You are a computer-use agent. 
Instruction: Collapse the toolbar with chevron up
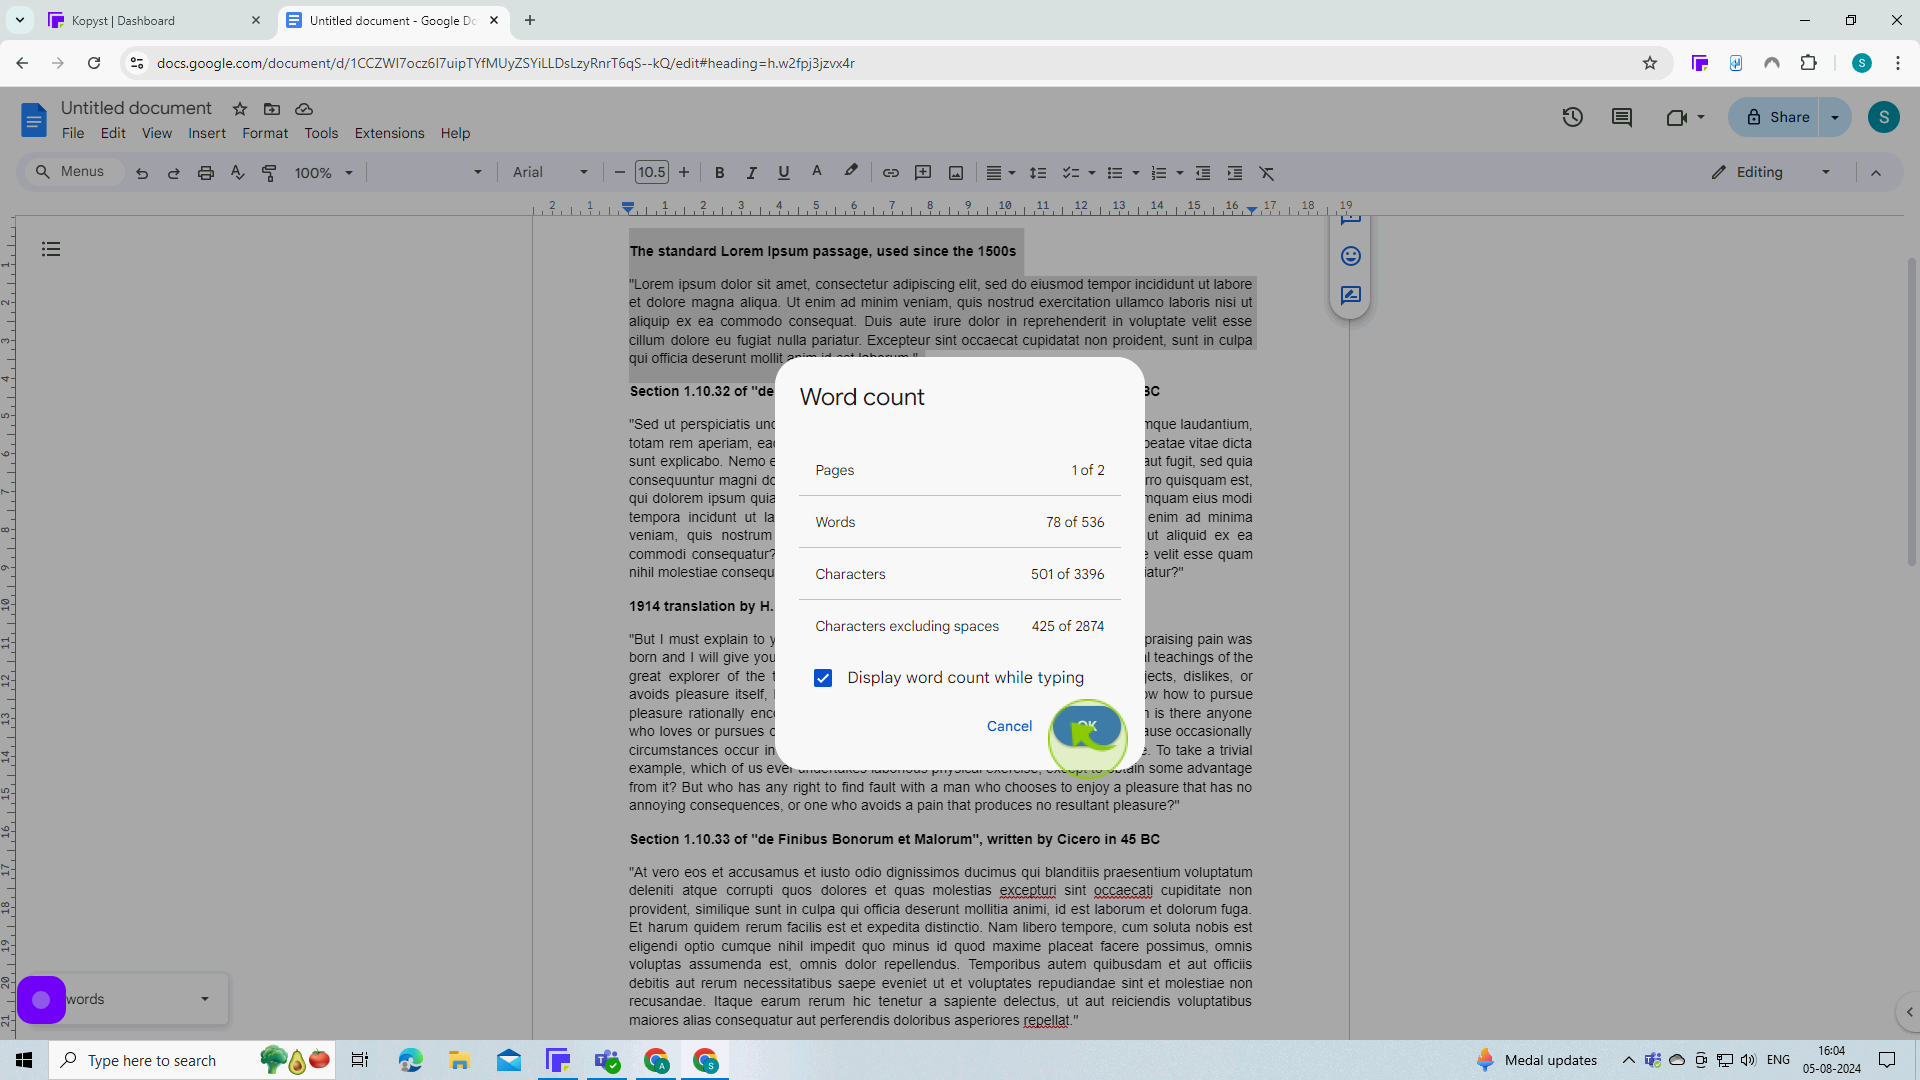point(1876,173)
